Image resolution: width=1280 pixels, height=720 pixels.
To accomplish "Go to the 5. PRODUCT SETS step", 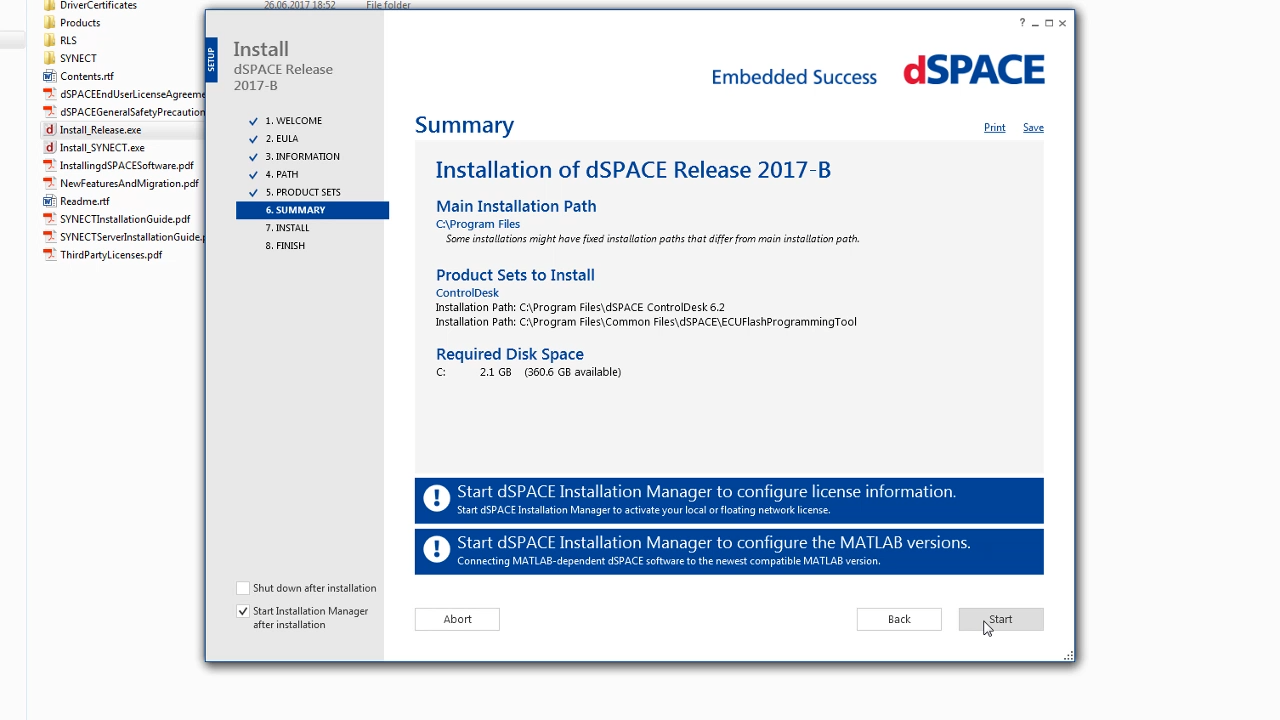I will (302, 192).
